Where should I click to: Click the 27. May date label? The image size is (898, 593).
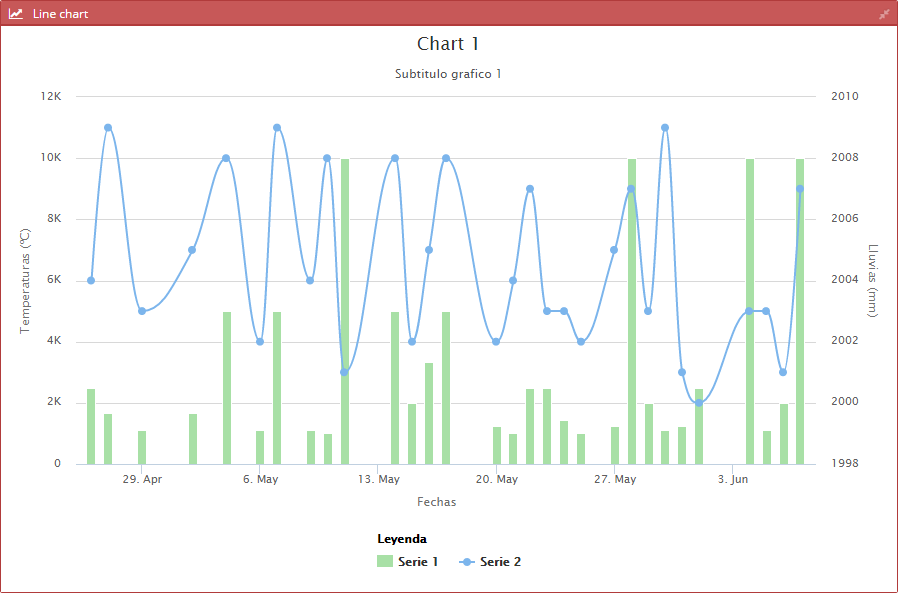pos(615,479)
